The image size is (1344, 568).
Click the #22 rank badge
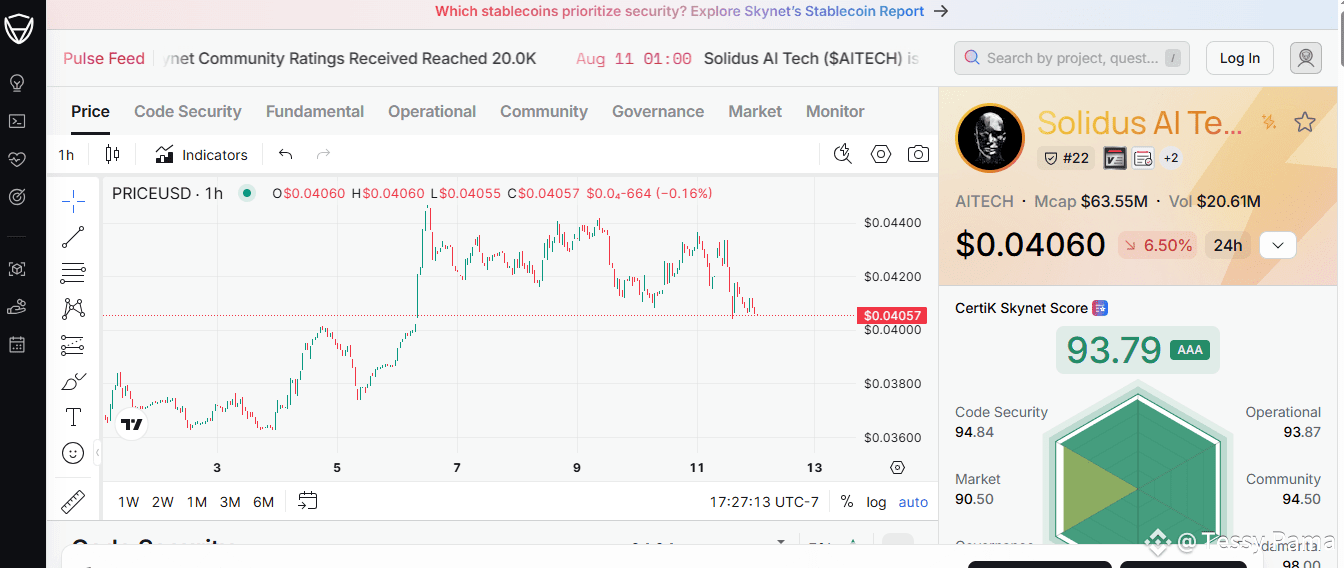tap(1067, 158)
